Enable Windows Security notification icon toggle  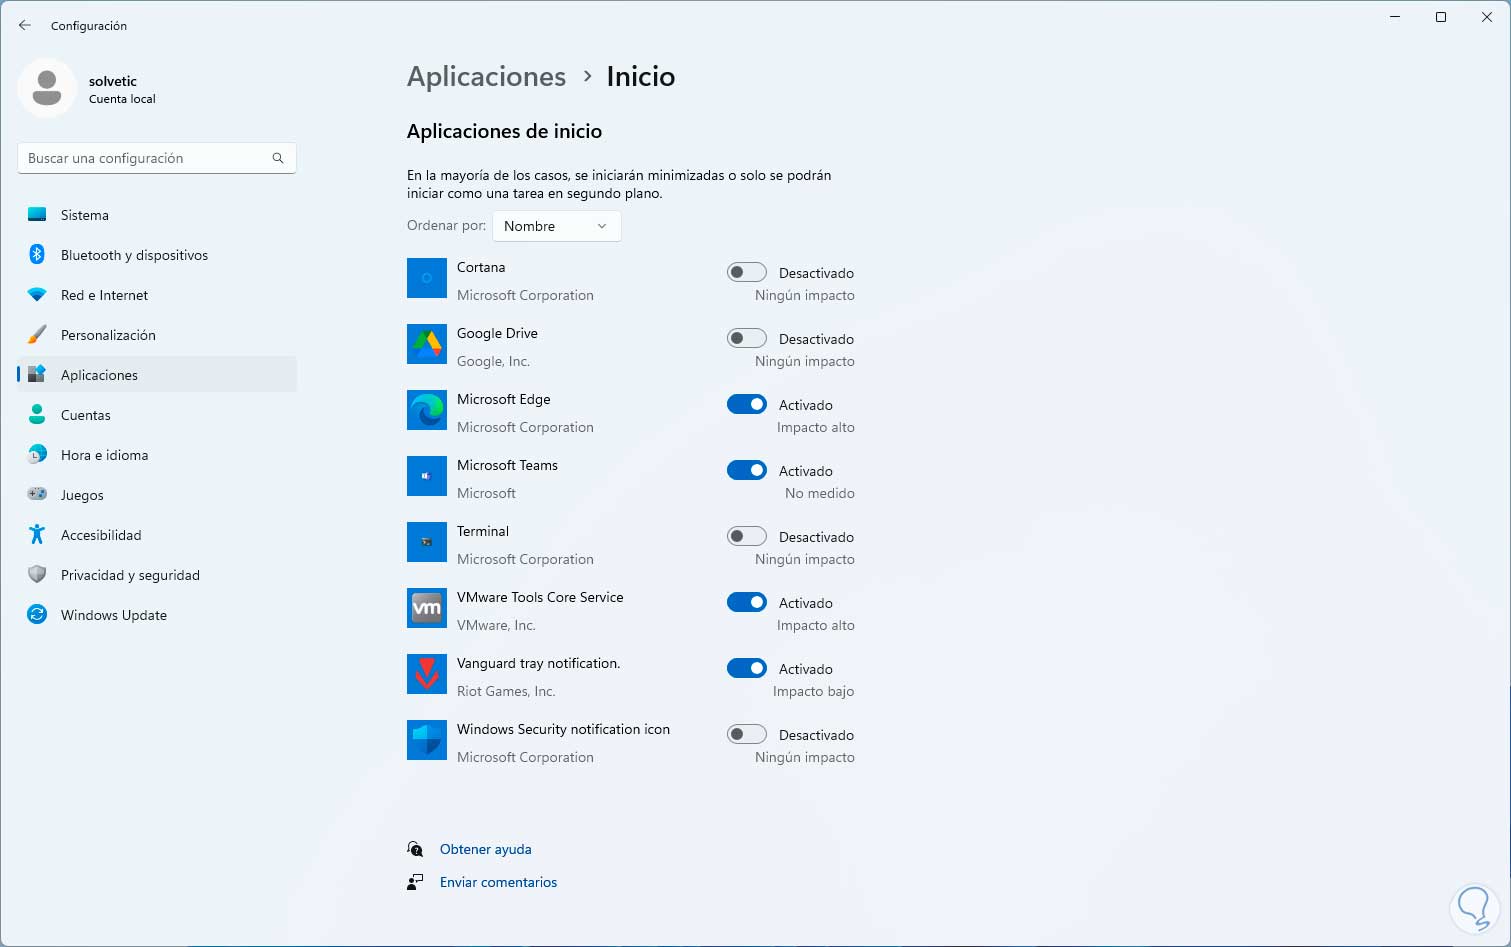747,734
